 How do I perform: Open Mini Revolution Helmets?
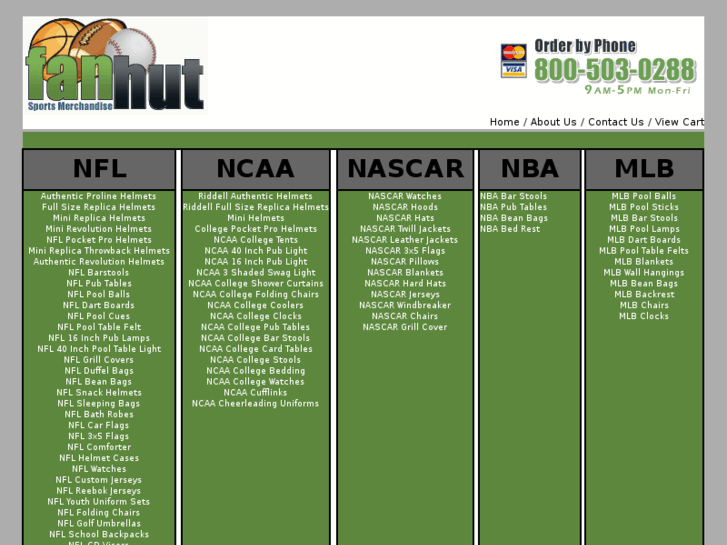pyautogui.click(x=98, y=229)
